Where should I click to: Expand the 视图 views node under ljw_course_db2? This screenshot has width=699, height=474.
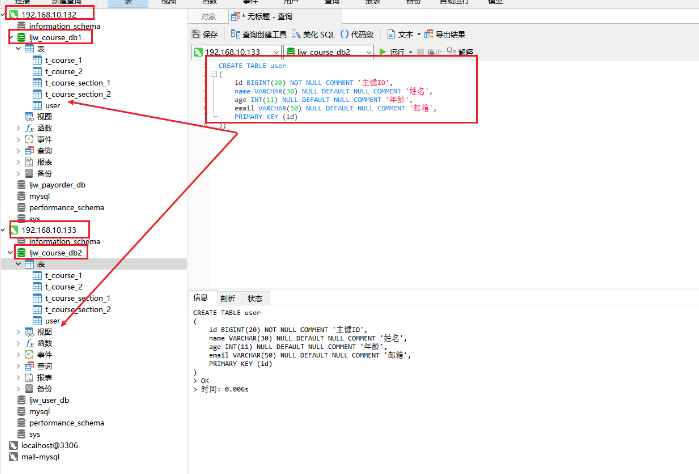point(18,332)
